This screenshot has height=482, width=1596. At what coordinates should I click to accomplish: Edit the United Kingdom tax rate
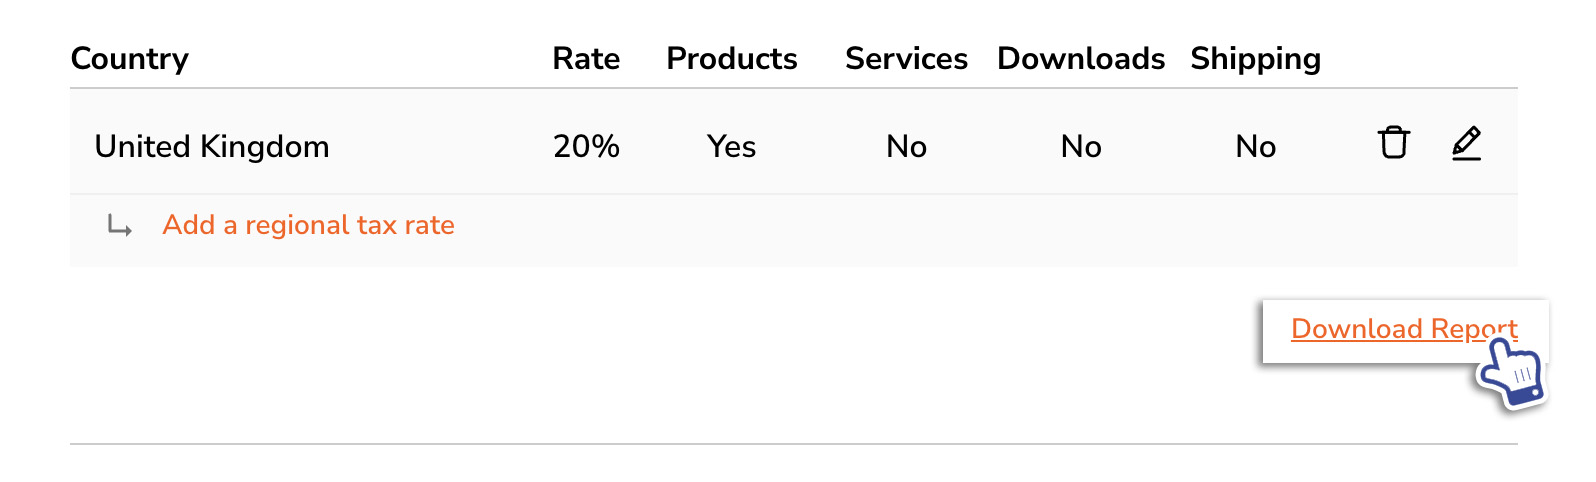(x=1466, y=143)
